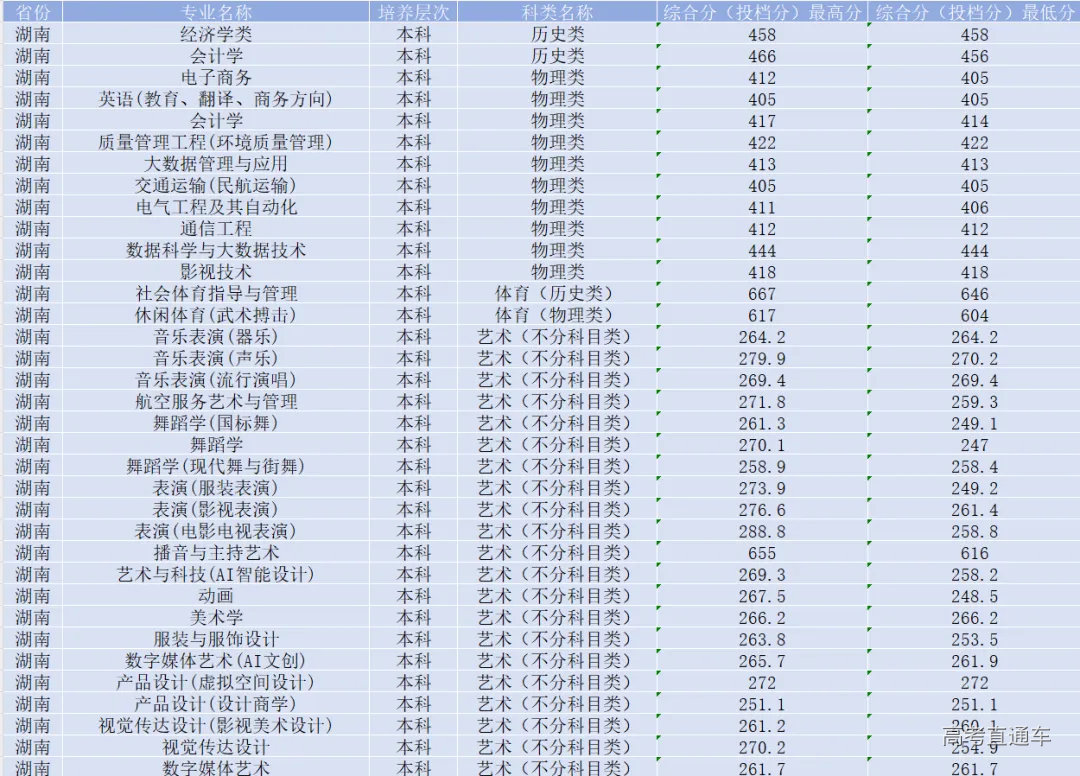The image size is (1080, 776).
Task: Select the 质量管理工程(环境质量管理) cell
Action: [x=216, y=142]
